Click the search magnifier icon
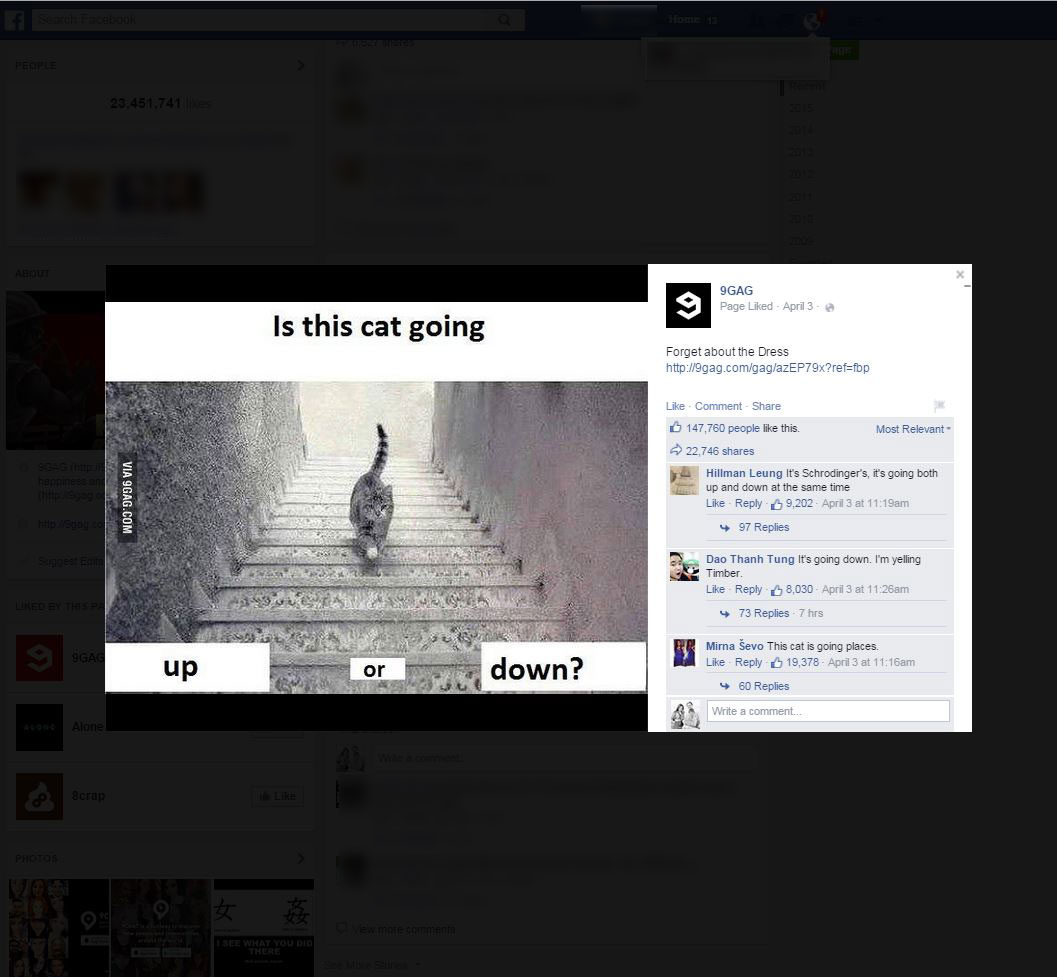The image size is (1057, 977). coord(505,19)
